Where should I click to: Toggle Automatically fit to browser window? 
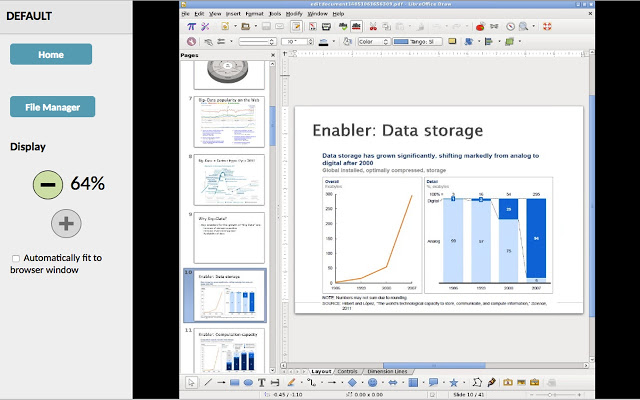coord(16,258)
